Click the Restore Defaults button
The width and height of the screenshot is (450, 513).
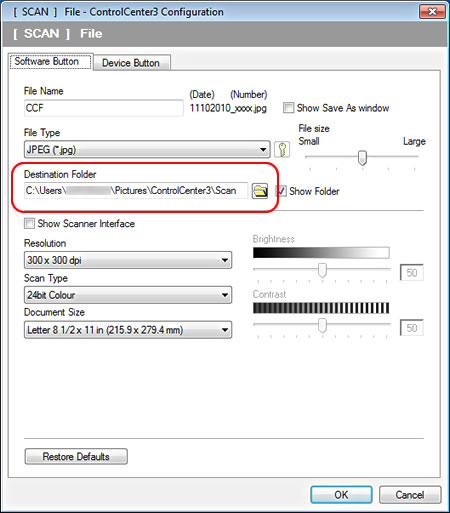[x=76, y=456]
